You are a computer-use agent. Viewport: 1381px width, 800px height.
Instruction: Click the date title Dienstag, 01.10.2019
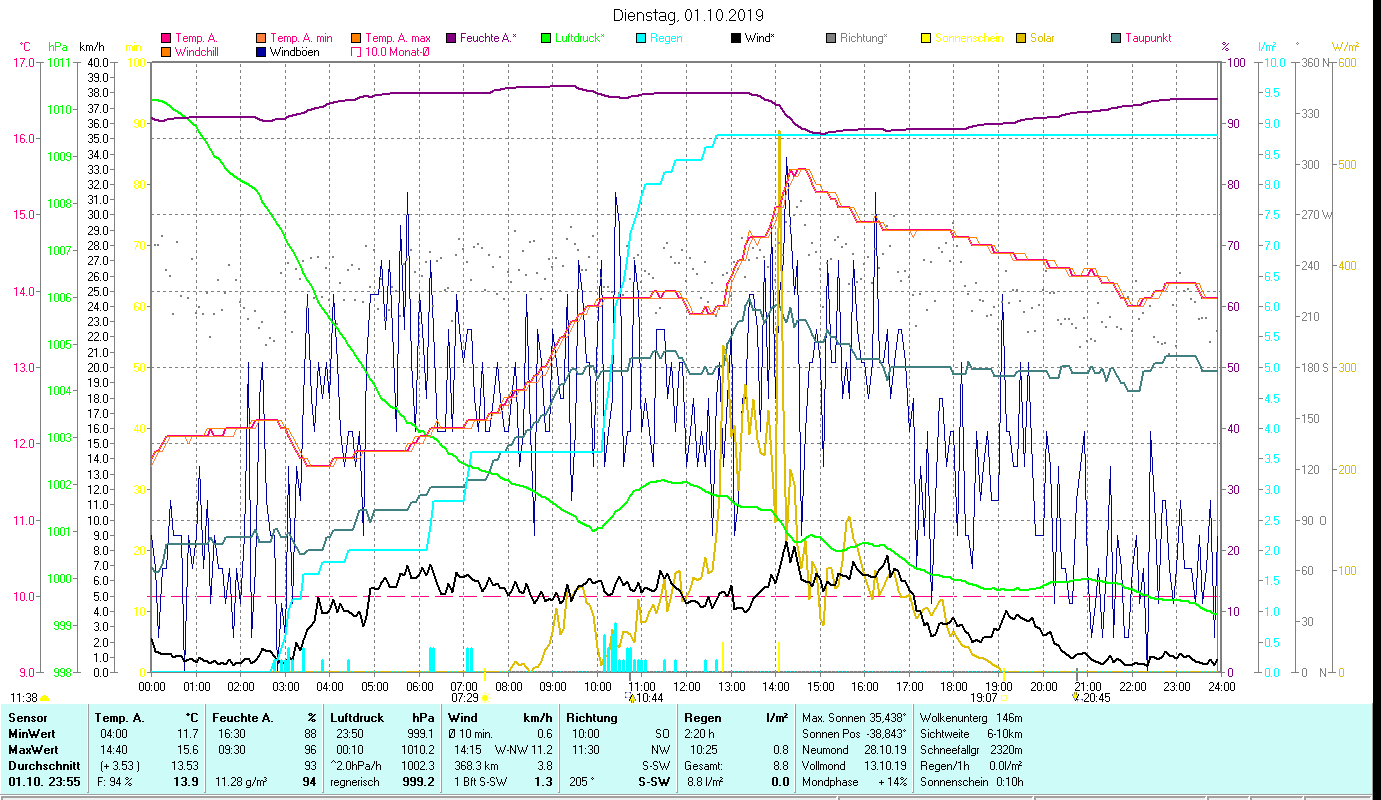(688, 15)
